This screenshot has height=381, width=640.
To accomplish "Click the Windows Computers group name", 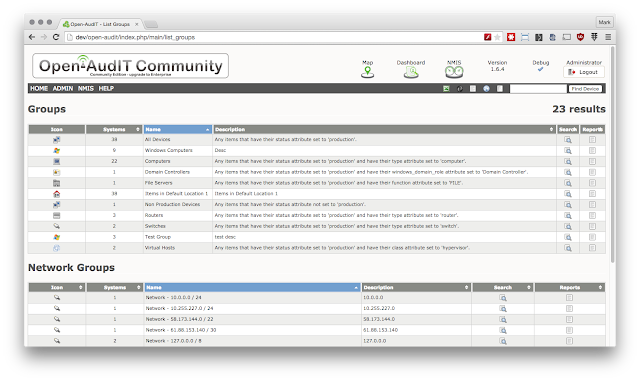I will coord(169,150).
